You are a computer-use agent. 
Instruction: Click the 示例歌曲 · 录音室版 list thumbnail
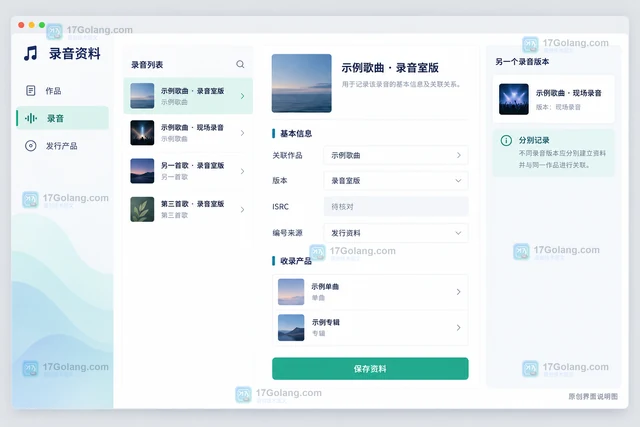click(x=142, y=96)
